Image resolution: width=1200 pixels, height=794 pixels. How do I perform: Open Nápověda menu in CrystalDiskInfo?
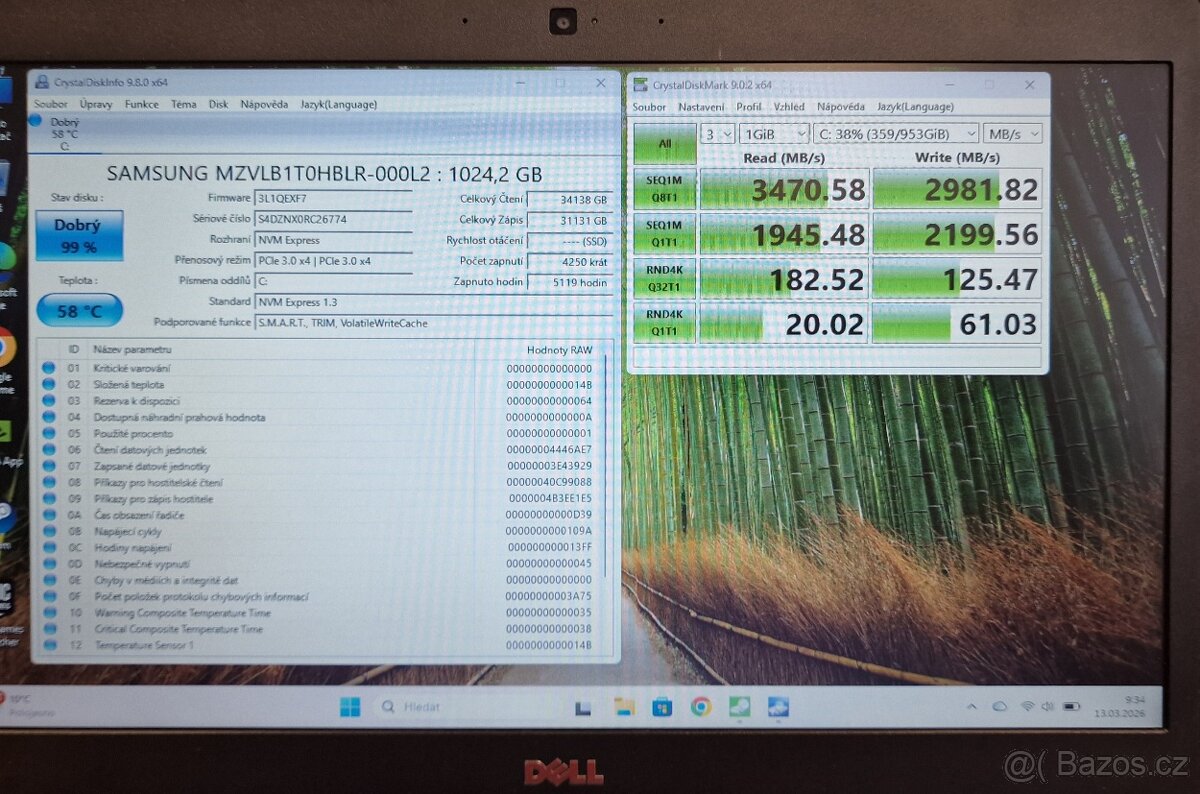[x=264, y=104]
